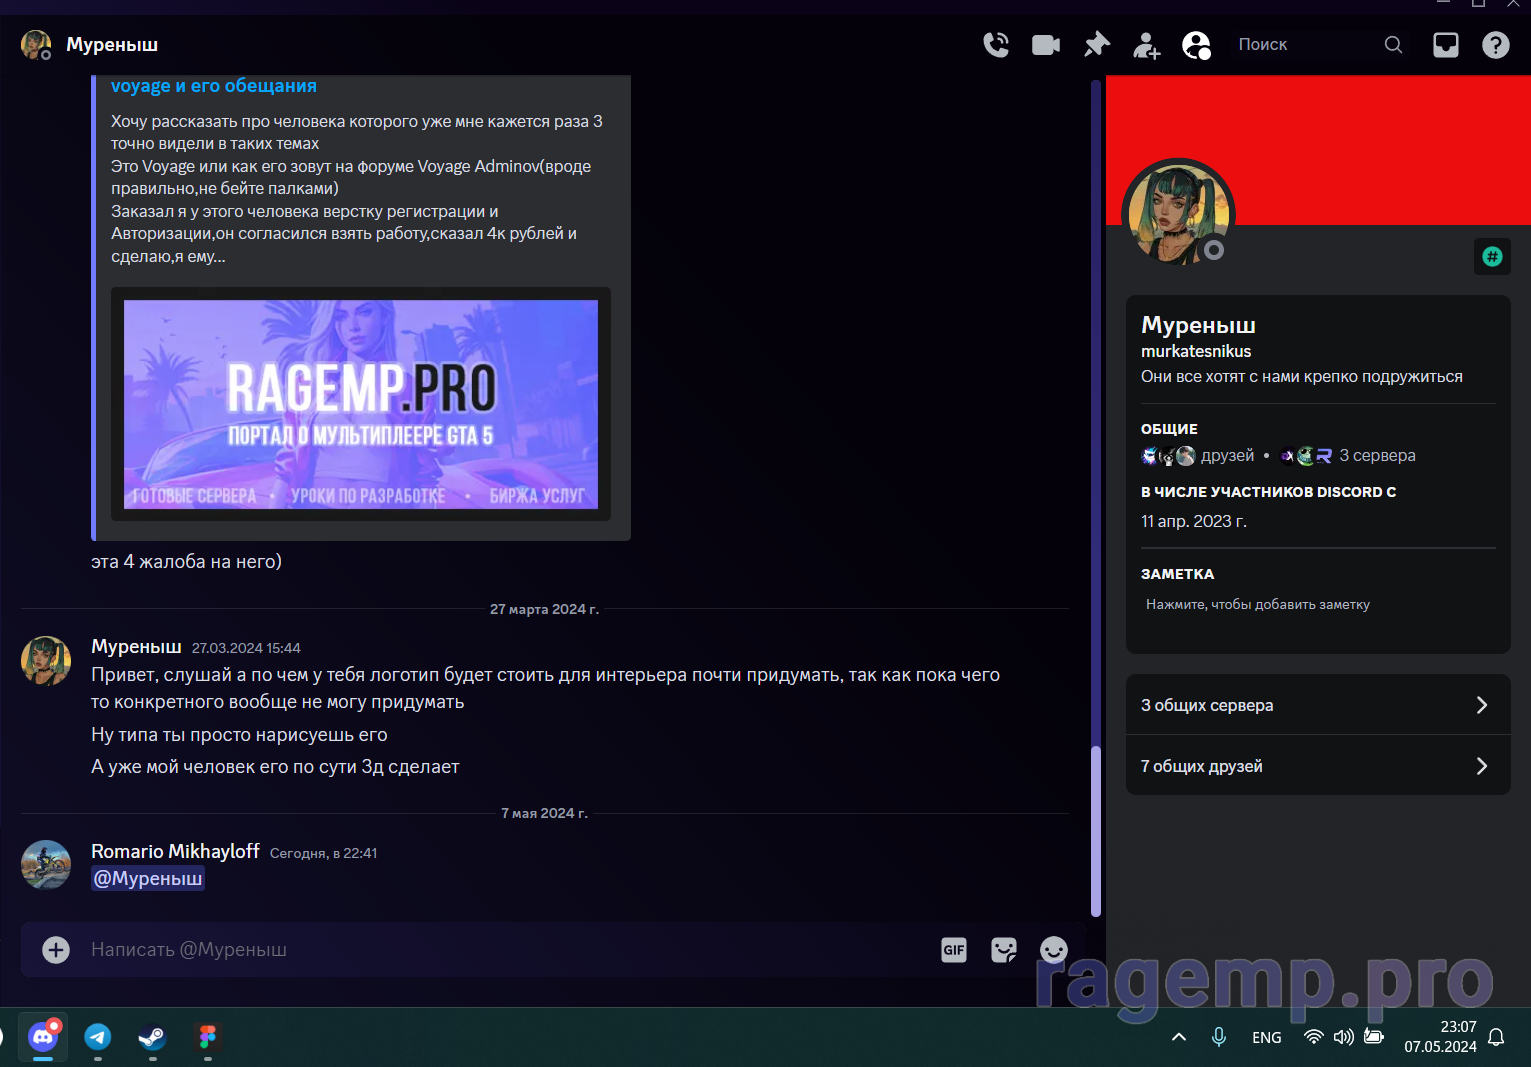
Task: Click the mutual friends avatars link
Action: pyautogui.click(x=1198, y=456)
